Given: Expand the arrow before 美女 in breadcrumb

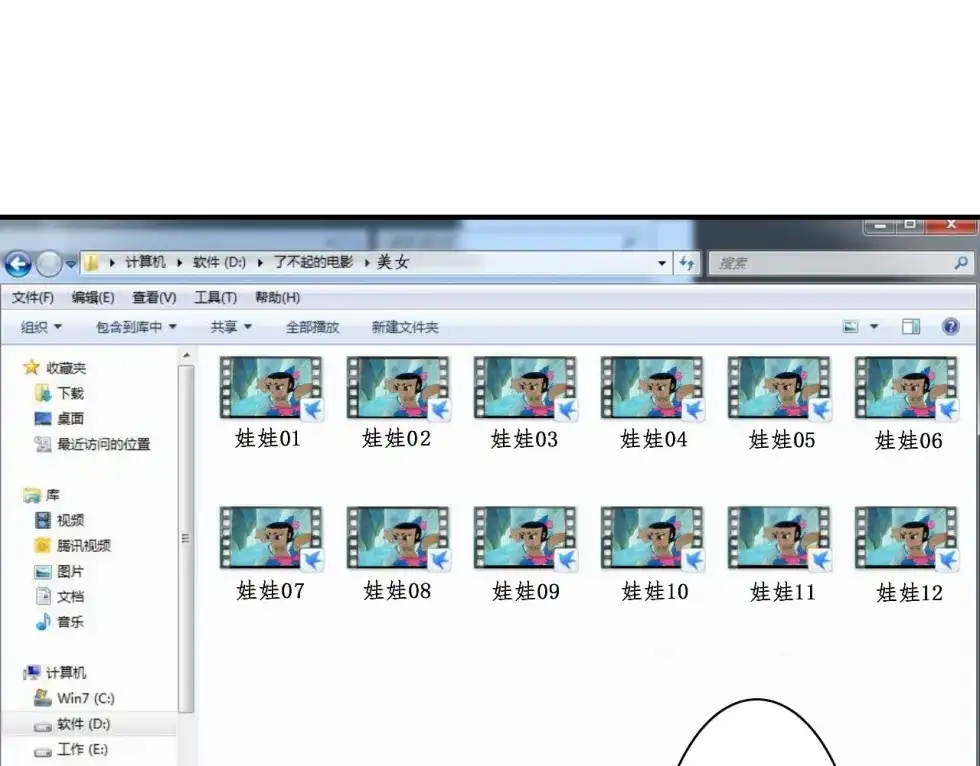Looking at the screenshot, I should (367, 263).
